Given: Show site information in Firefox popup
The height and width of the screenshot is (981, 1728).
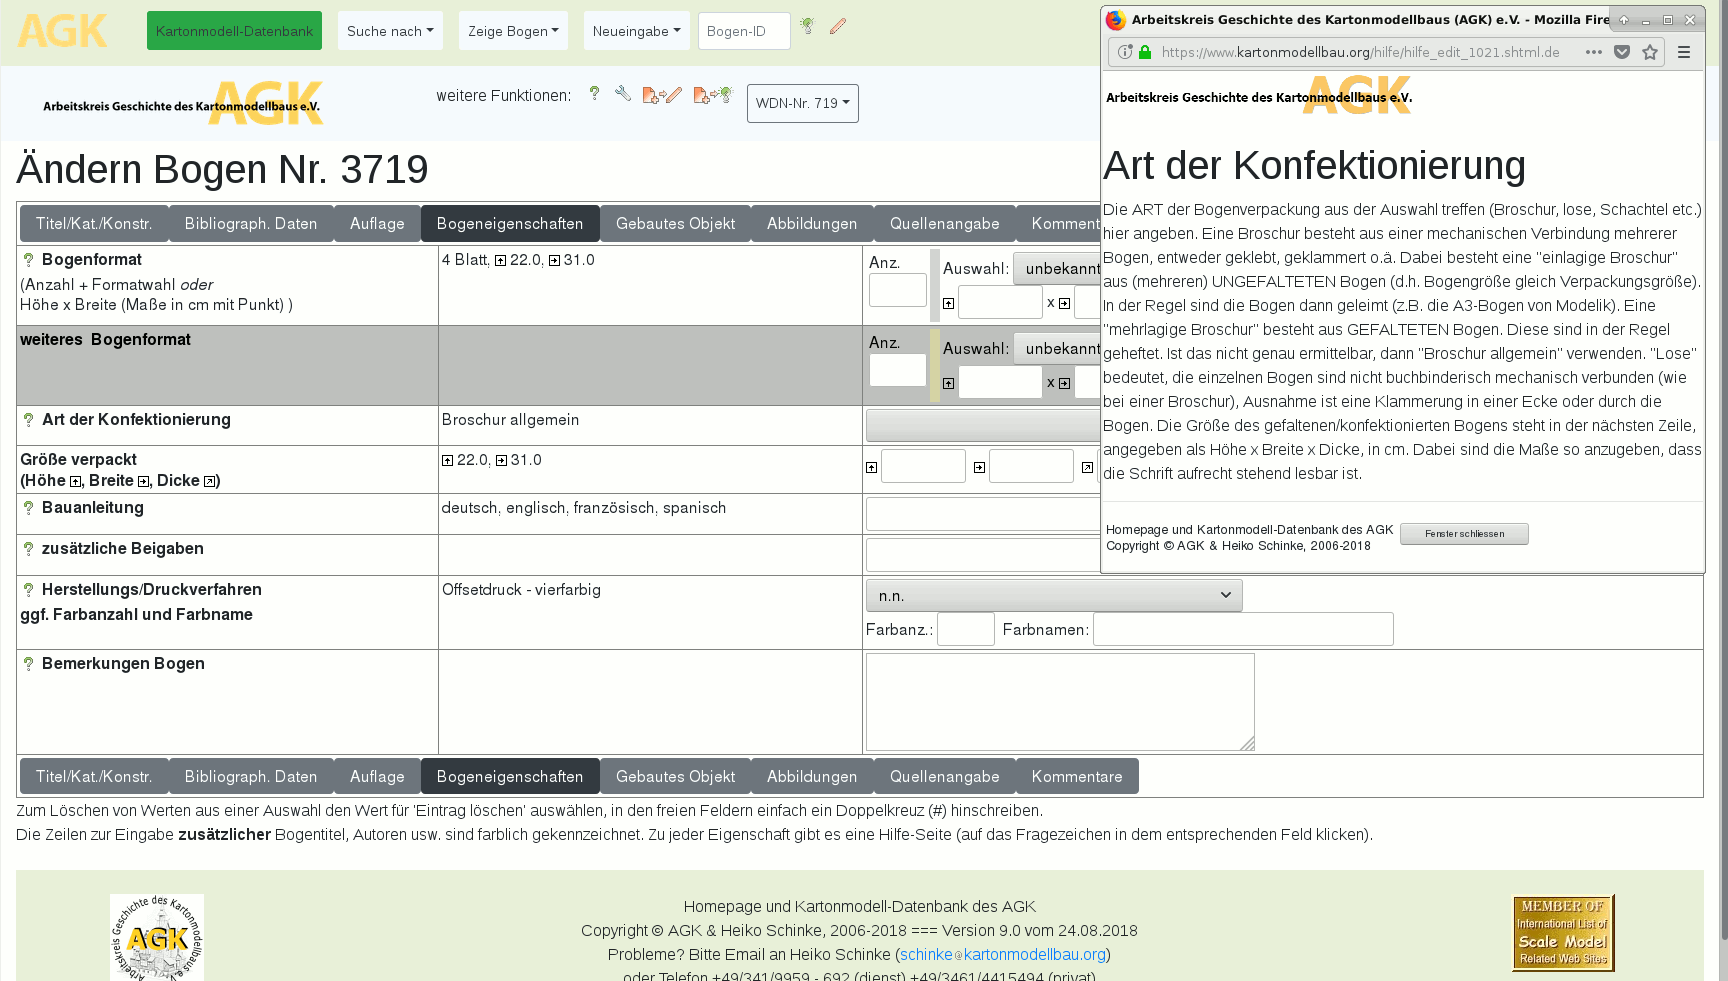Looking at the screenshot, I should pyautogui.click(x=1125, y=52).
